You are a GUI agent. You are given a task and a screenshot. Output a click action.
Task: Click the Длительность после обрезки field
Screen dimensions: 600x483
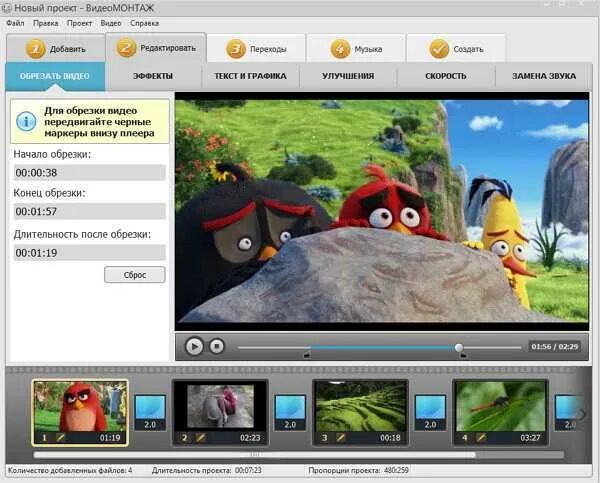(x=90, y=253)
